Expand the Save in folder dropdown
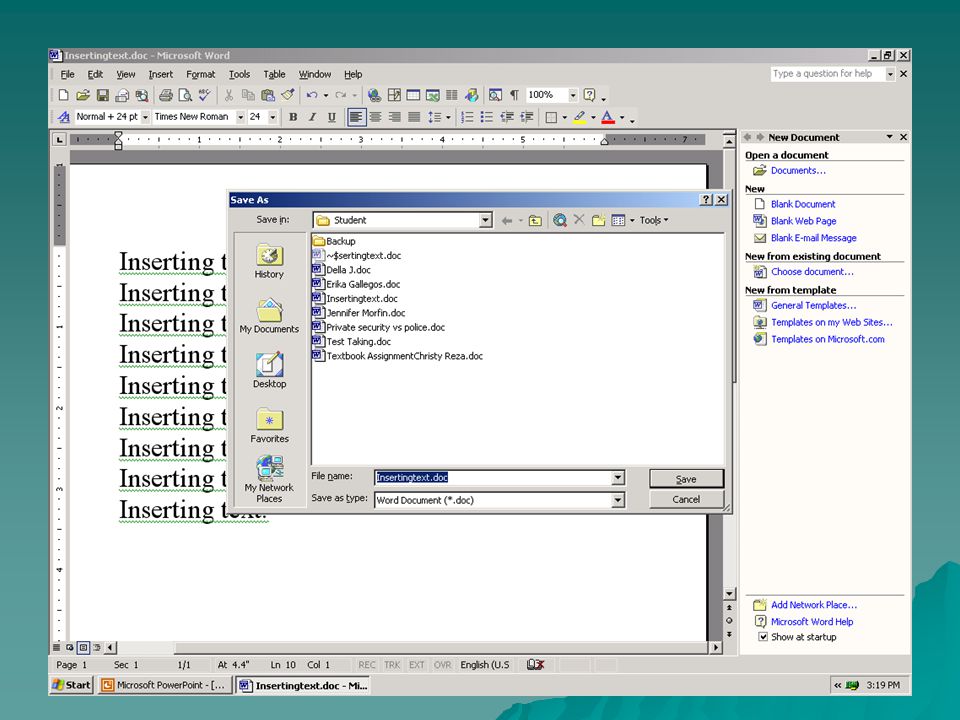 (486, 220)
